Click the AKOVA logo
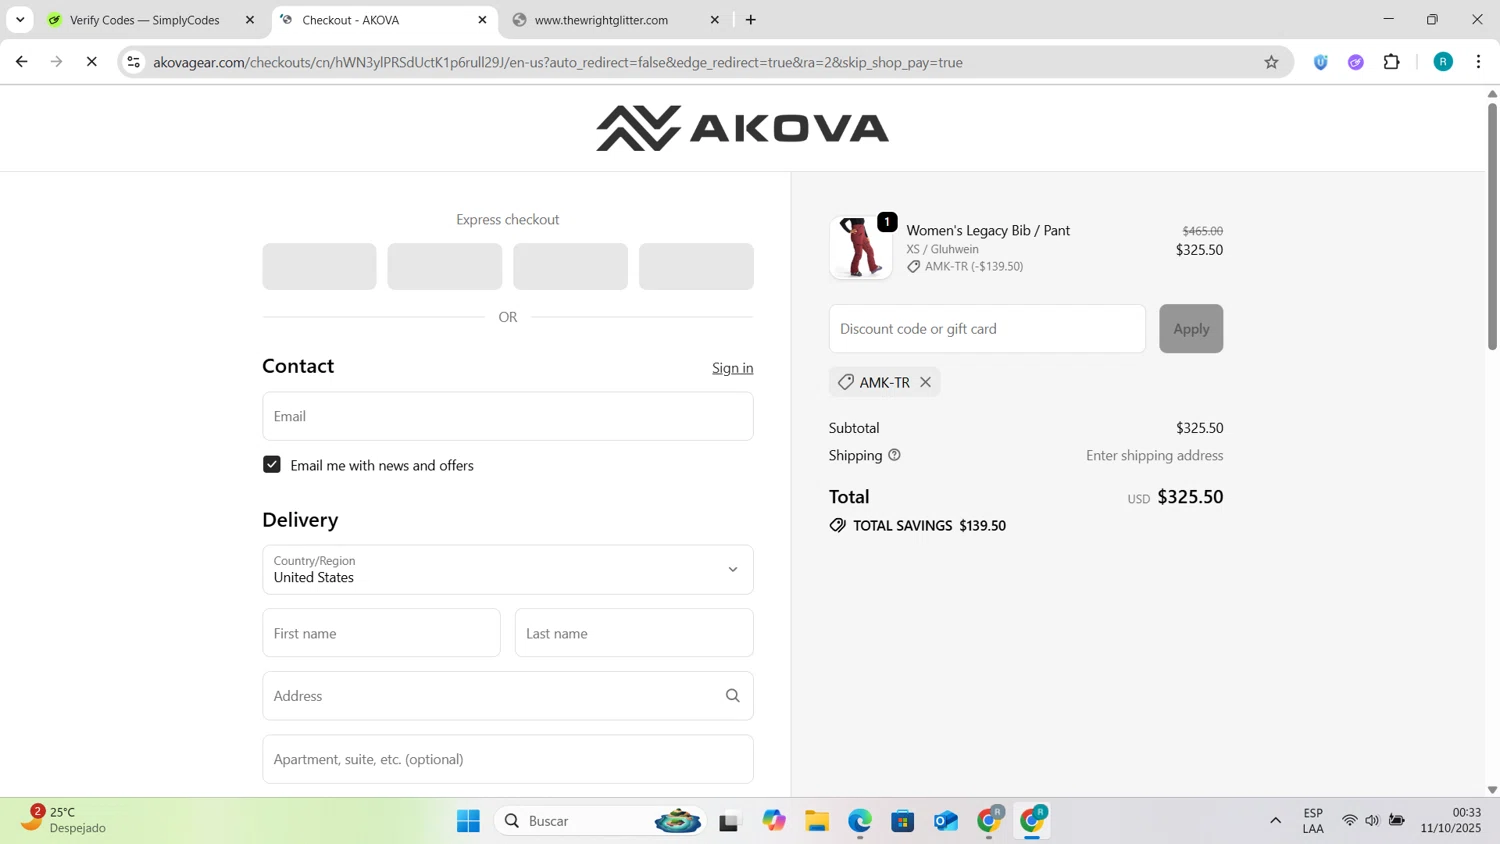This screenshot has height=844, width=1500. 742,128
